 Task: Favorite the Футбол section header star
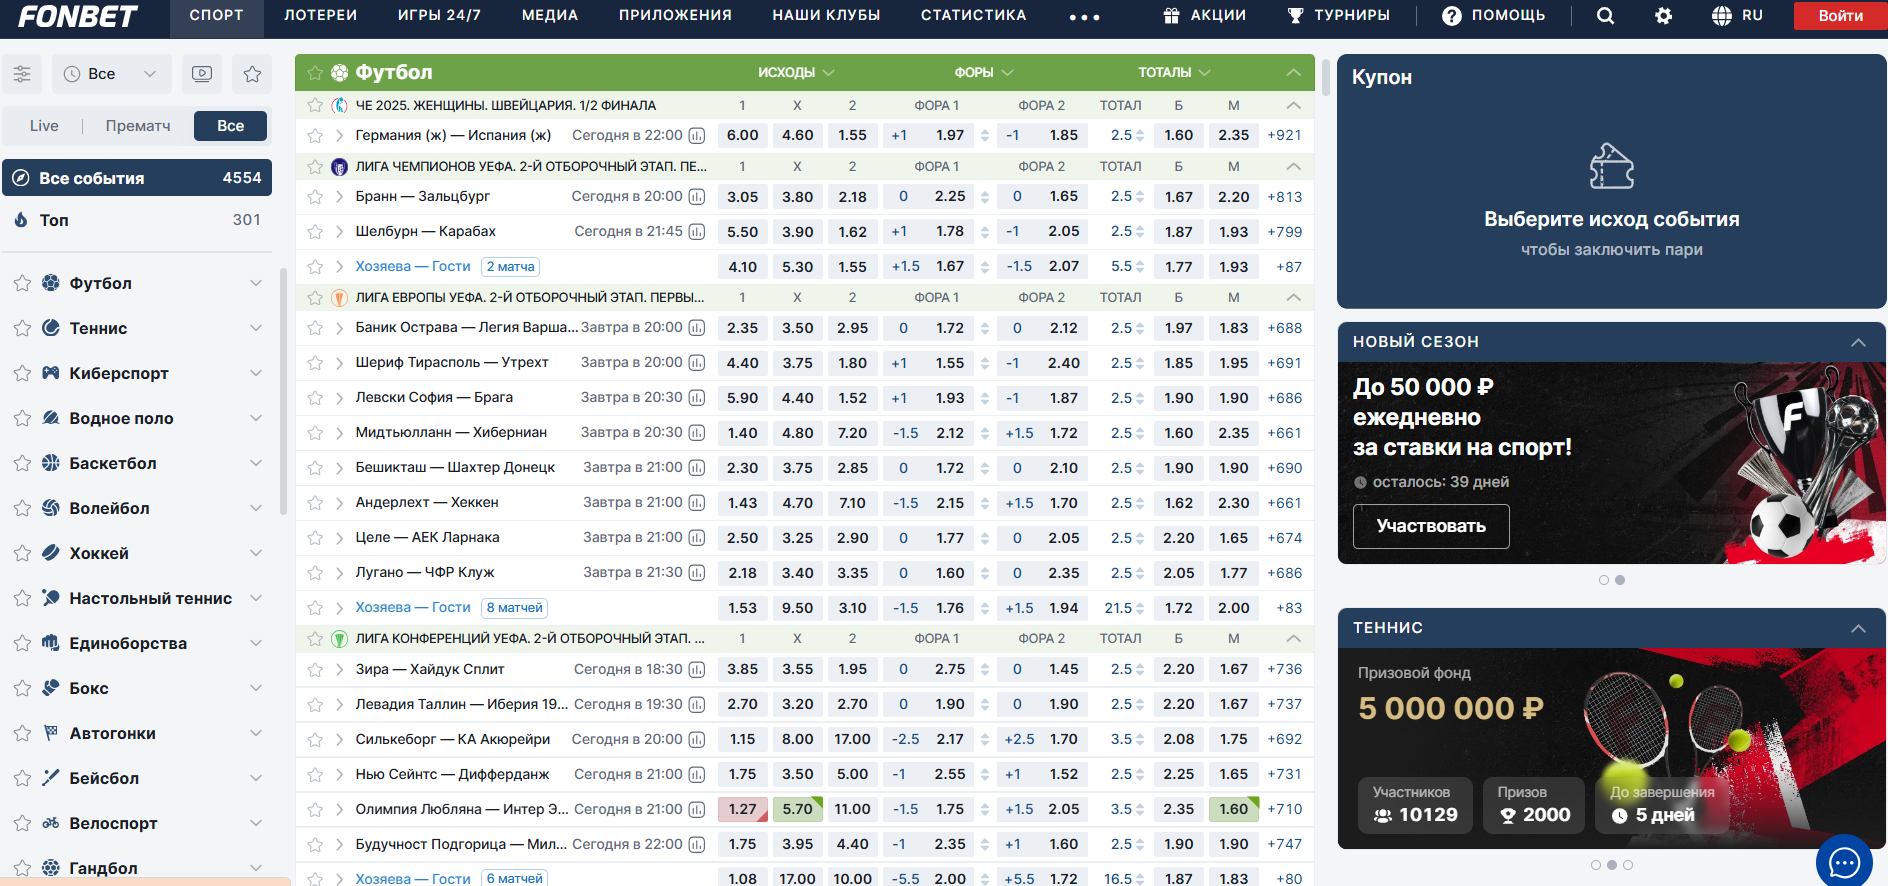click(x=315, y=72)
